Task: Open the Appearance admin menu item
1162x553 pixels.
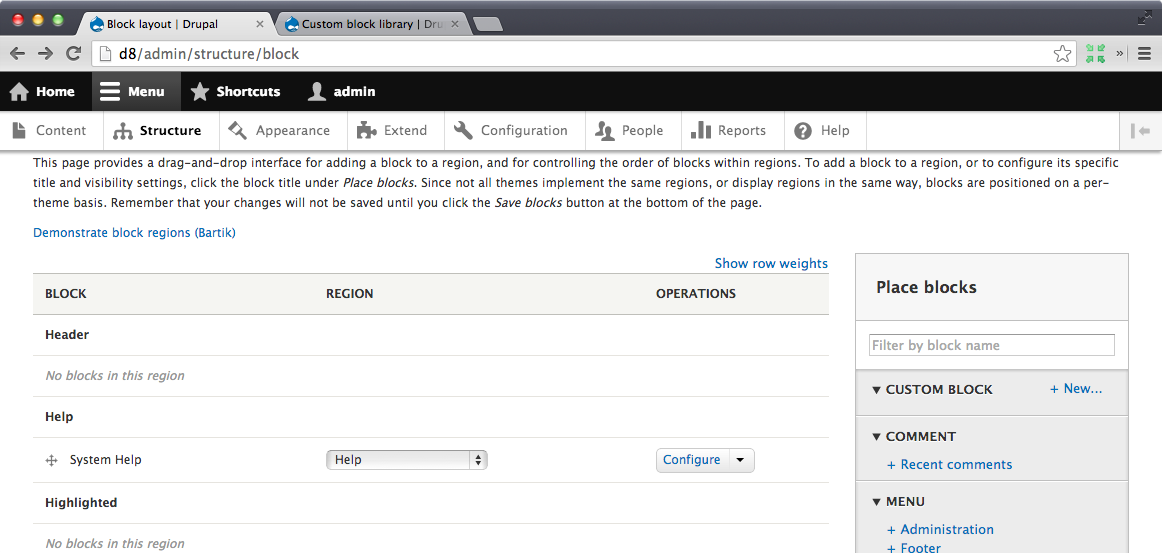Action: coord(284,130)
